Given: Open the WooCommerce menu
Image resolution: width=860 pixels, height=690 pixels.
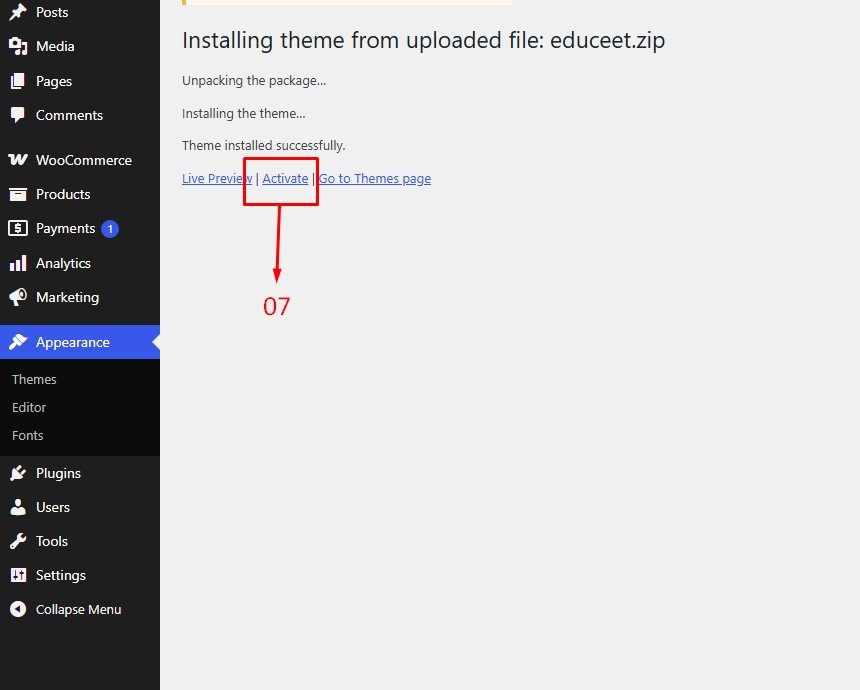Looking at the screenshot, I should (x=80, y=160).
